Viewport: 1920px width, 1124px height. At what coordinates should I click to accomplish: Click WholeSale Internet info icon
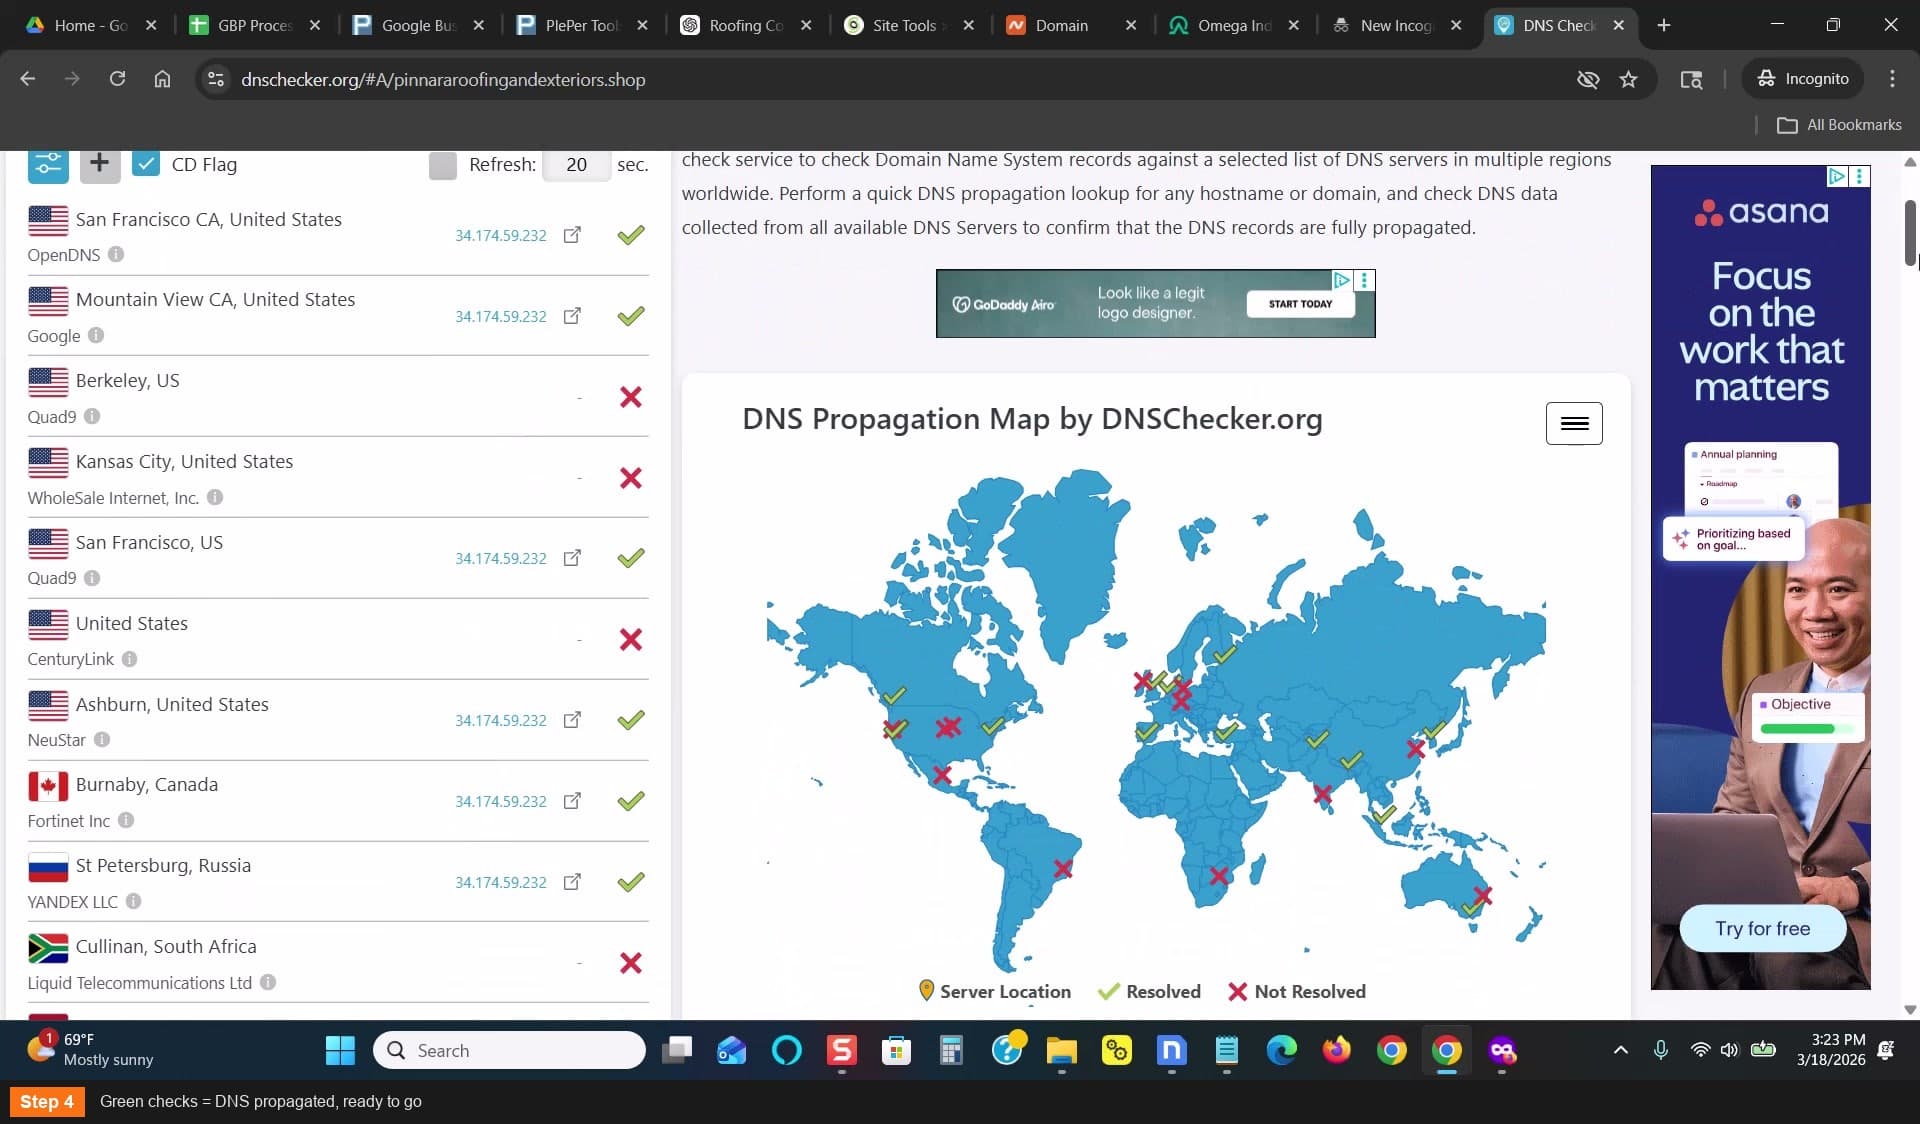tap(215, 497)
